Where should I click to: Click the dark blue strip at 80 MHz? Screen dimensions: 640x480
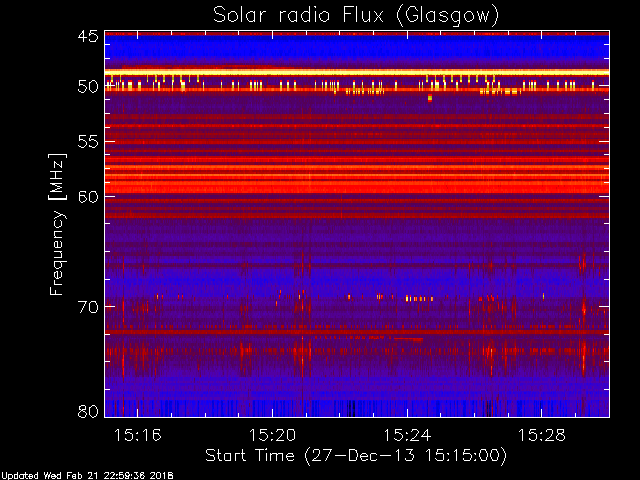(356, 407)
